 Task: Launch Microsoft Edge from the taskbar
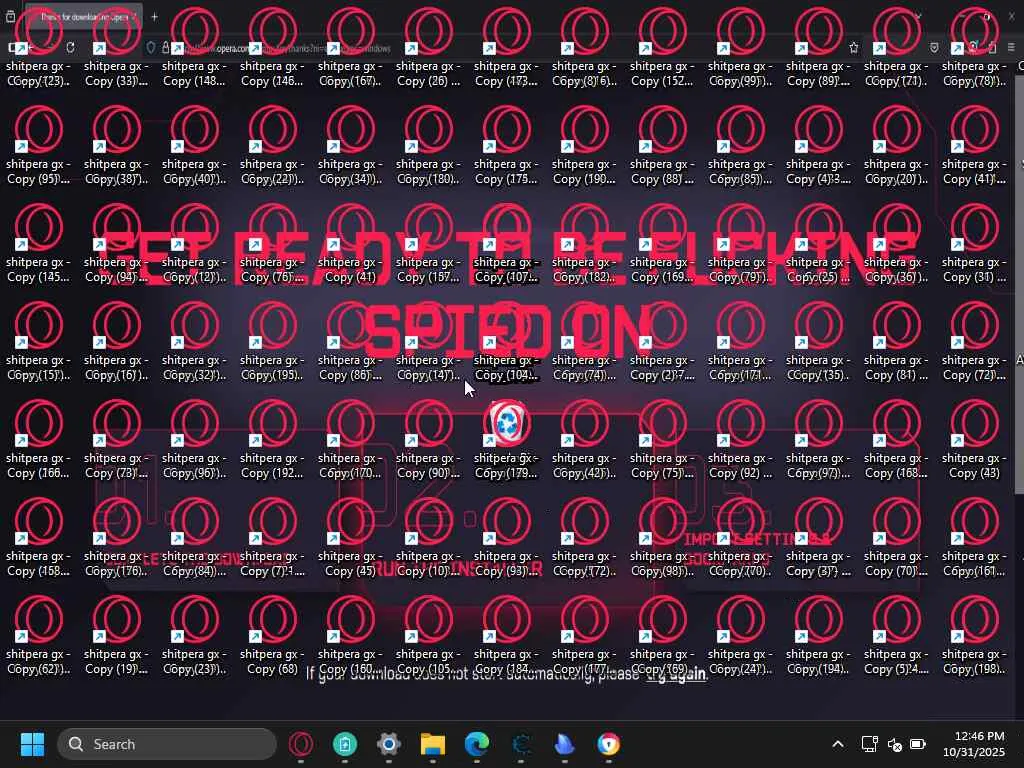(x=477, y=744)
